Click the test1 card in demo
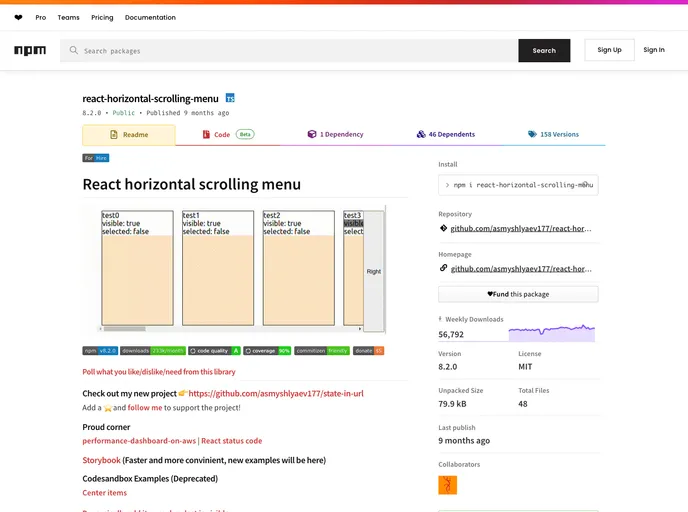 (x=218, y=268)
